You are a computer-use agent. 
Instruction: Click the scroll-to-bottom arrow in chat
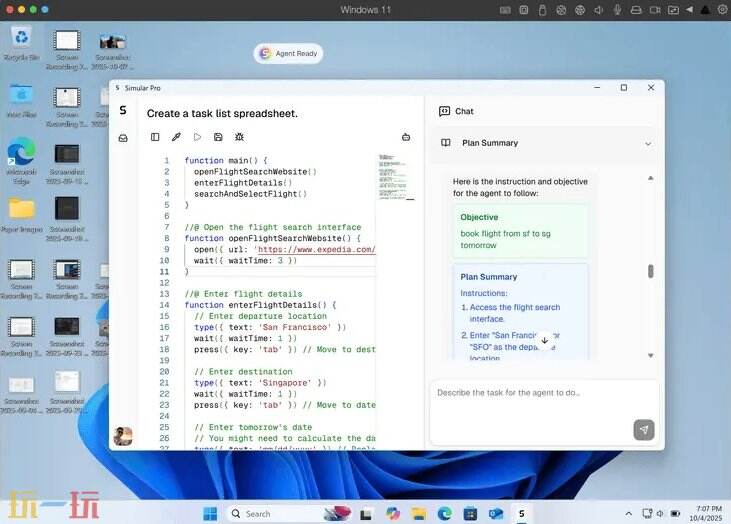pyautogui.click(x=544, y=340)
